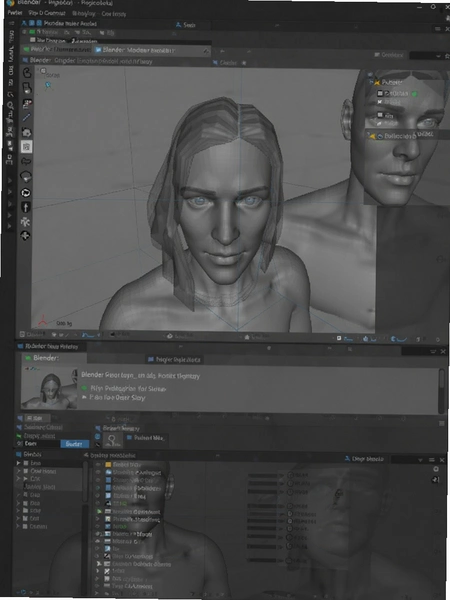This screenshot has width=450, height=600.
Task: Toggle the green arrow marker in the bottom list
Action: click(98, 511)
